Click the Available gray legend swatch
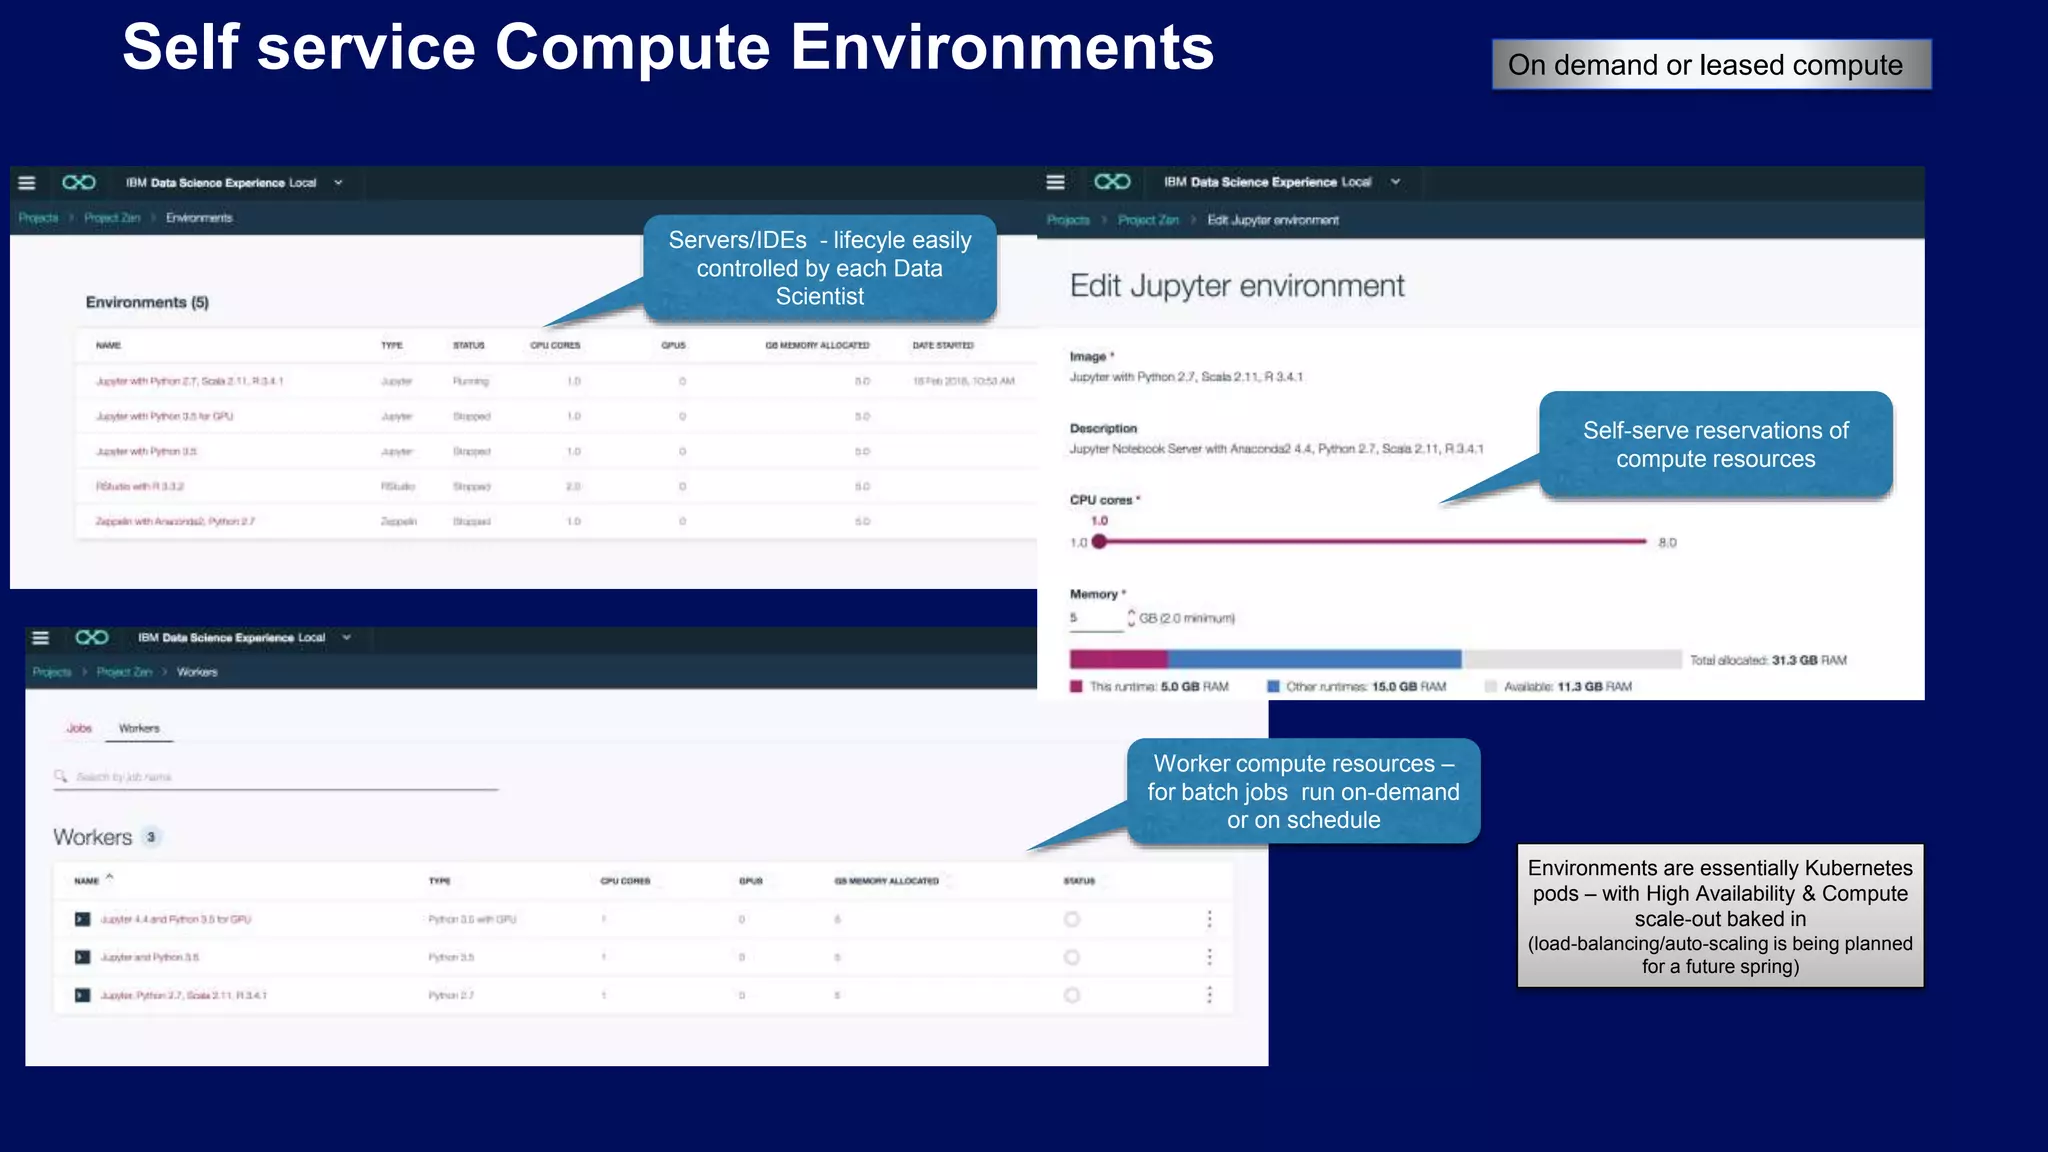The image size is (2048, 1152). pyautogui.click(x=1491, y=687)
